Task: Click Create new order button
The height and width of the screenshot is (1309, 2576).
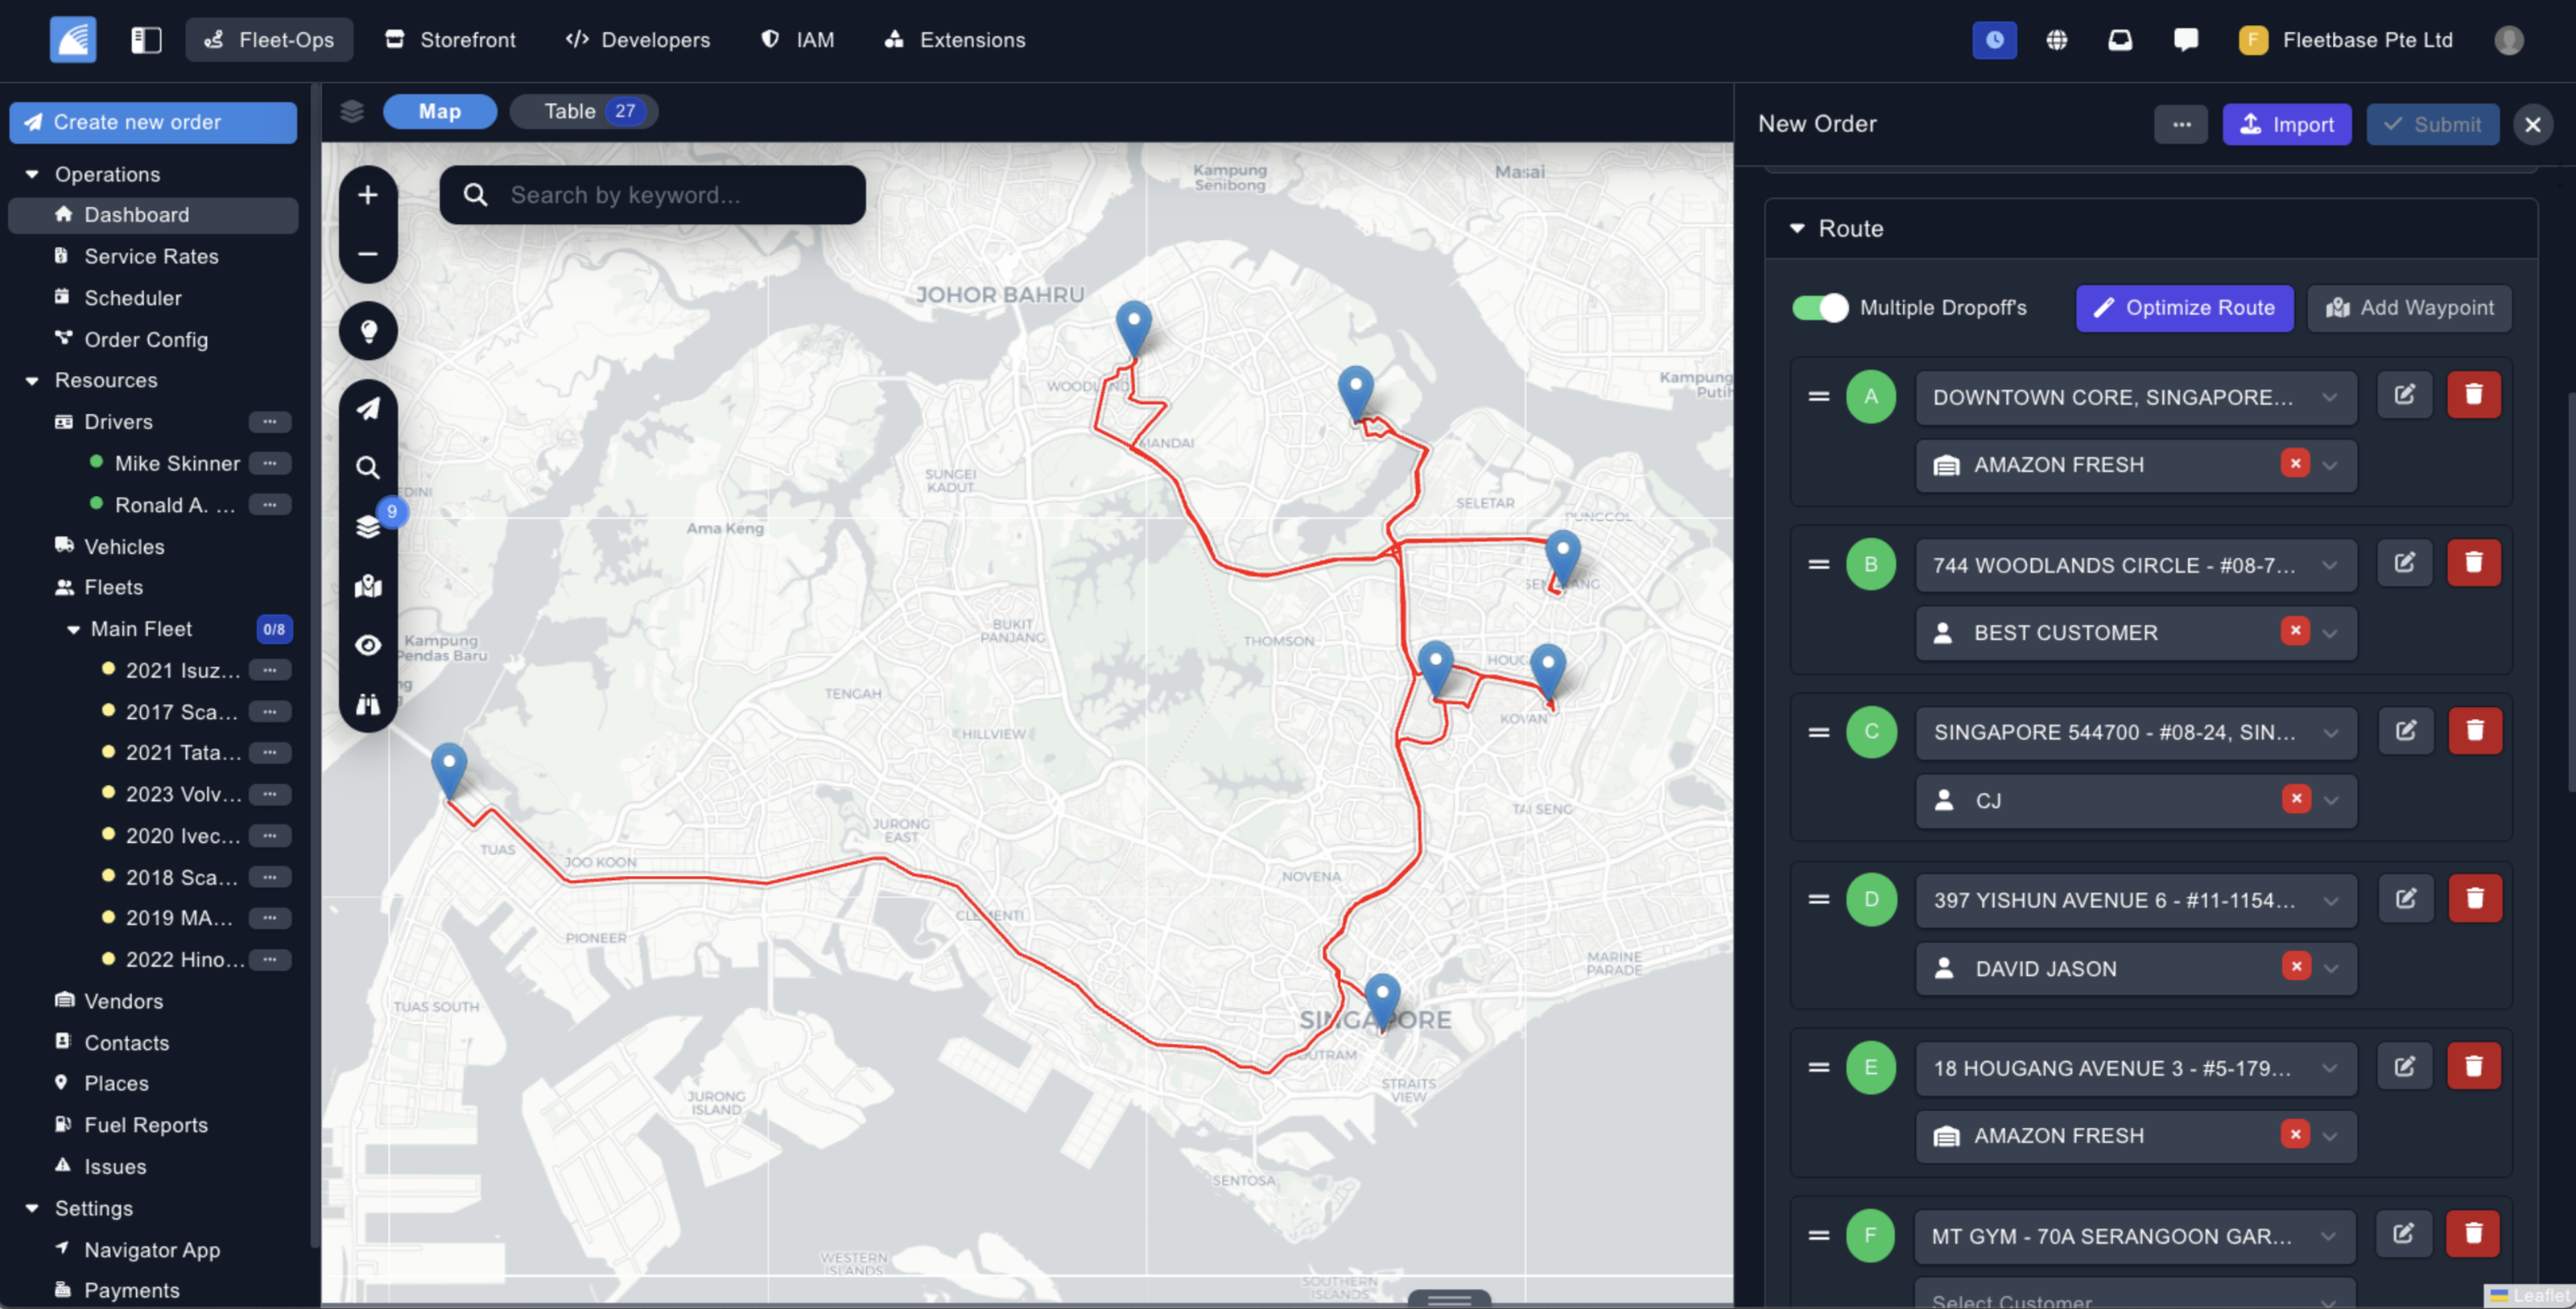Action: click(153, 122)
